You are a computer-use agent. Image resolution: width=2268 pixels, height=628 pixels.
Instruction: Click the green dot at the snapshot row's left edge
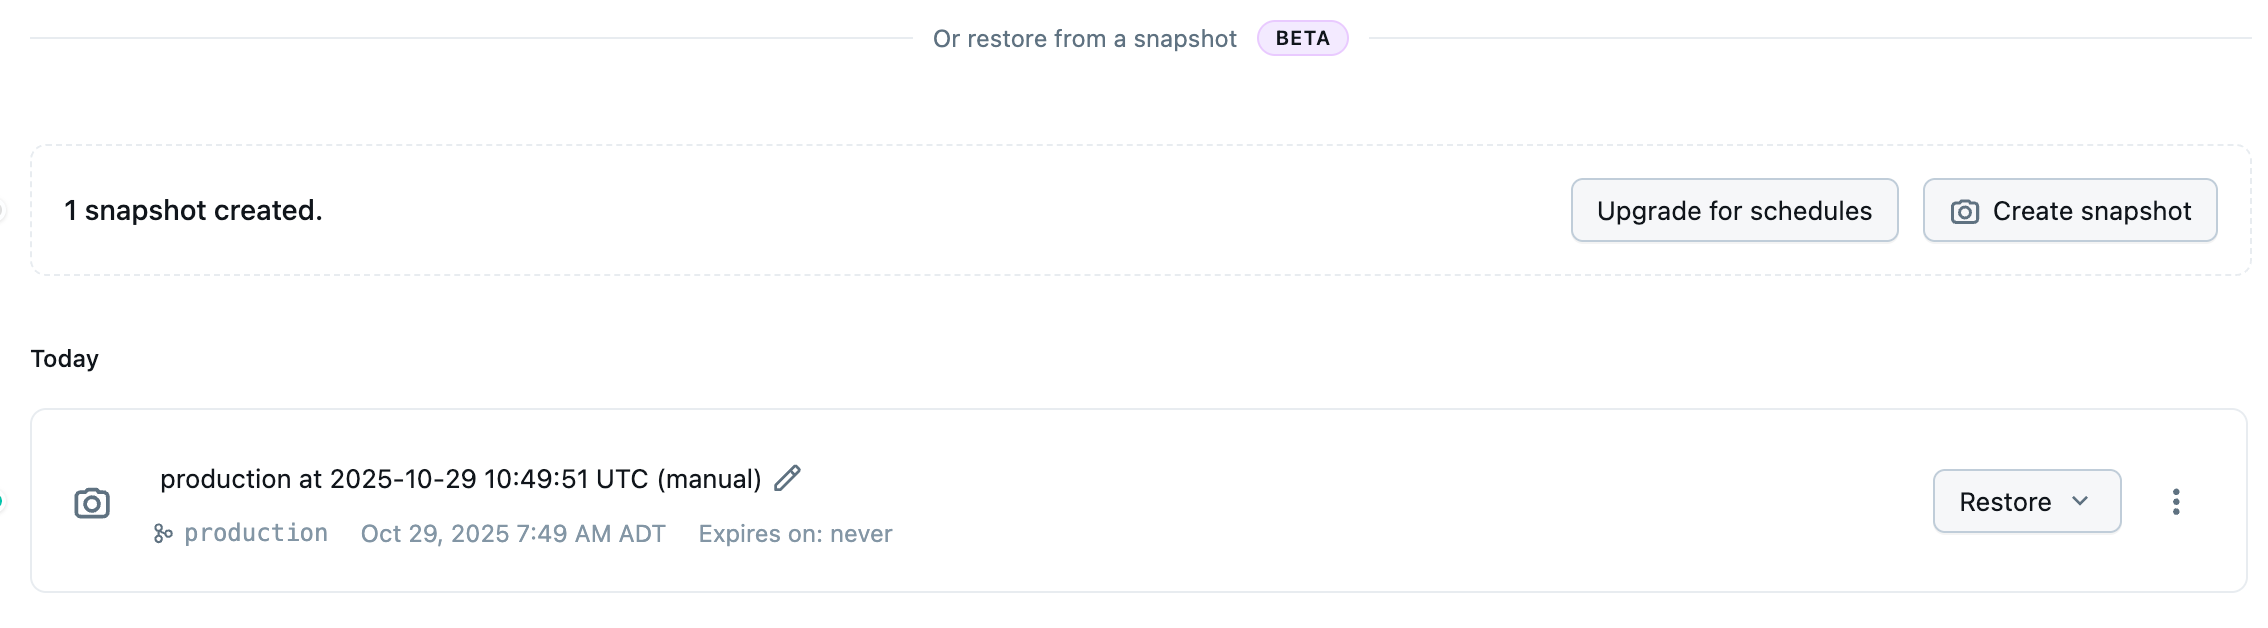[x=1, y=502]
